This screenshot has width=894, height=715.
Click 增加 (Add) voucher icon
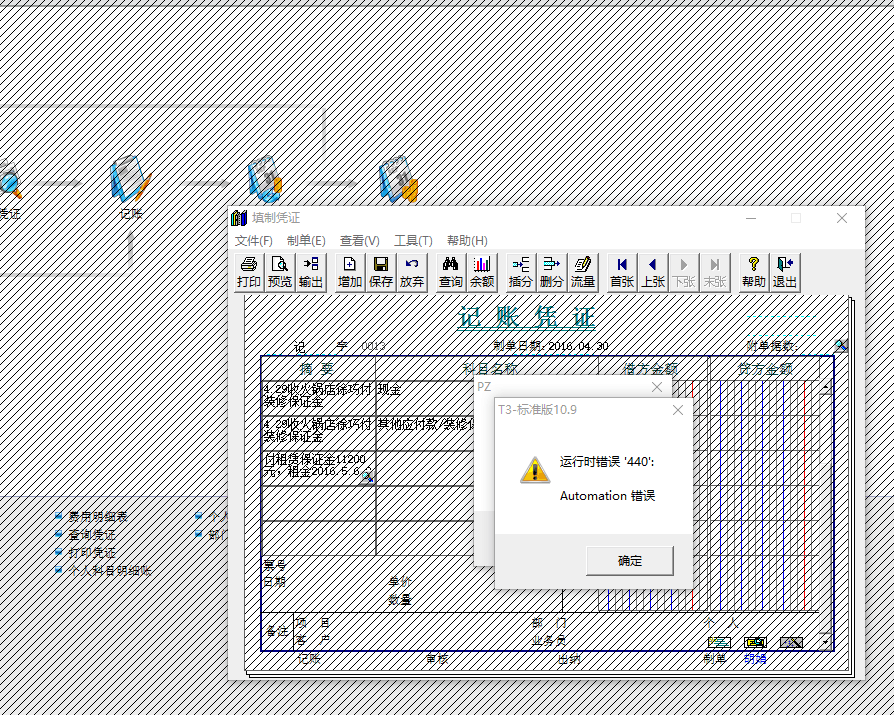(350, 272)
